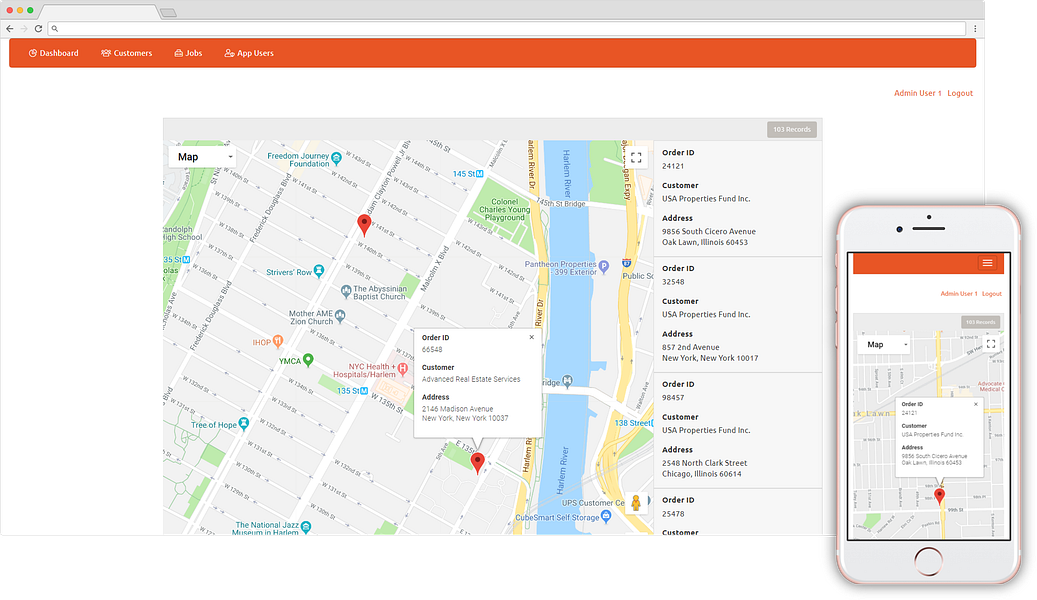Open the App Users menu item

point(249,53)
